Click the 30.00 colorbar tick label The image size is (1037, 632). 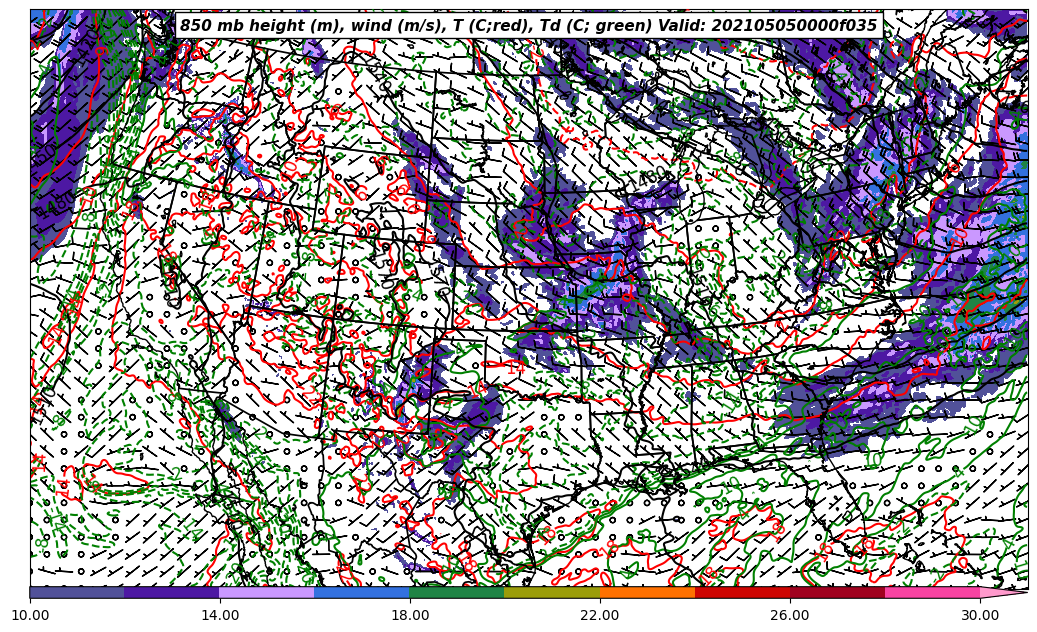click(x=980, y=615)
